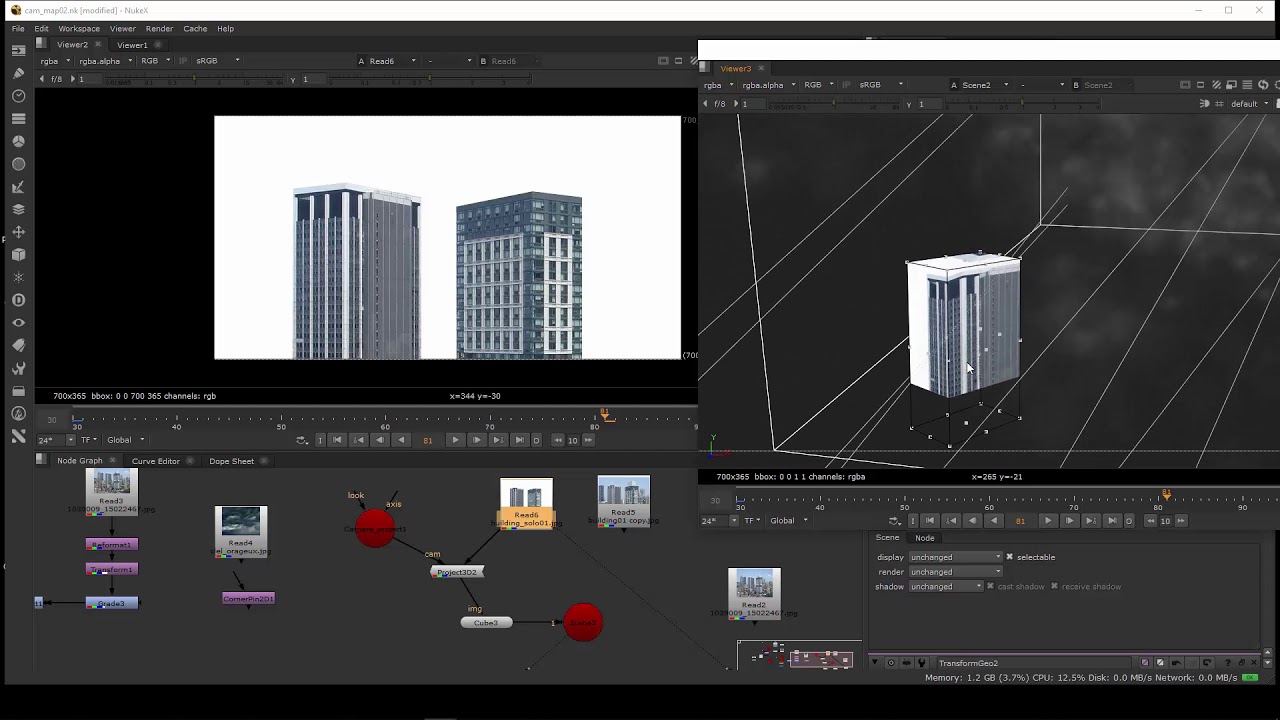Play backward in Viewer2 timeline

click(401, 440)
